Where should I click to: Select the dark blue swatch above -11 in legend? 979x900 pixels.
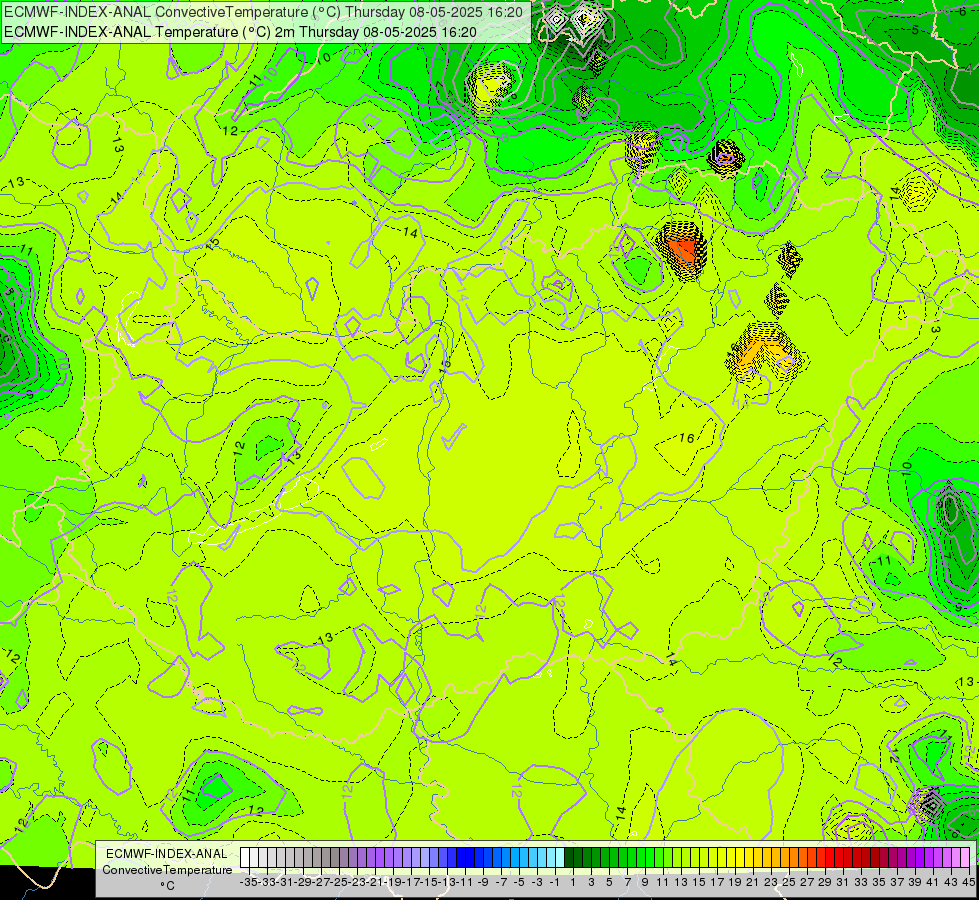(x=461, y=858)
